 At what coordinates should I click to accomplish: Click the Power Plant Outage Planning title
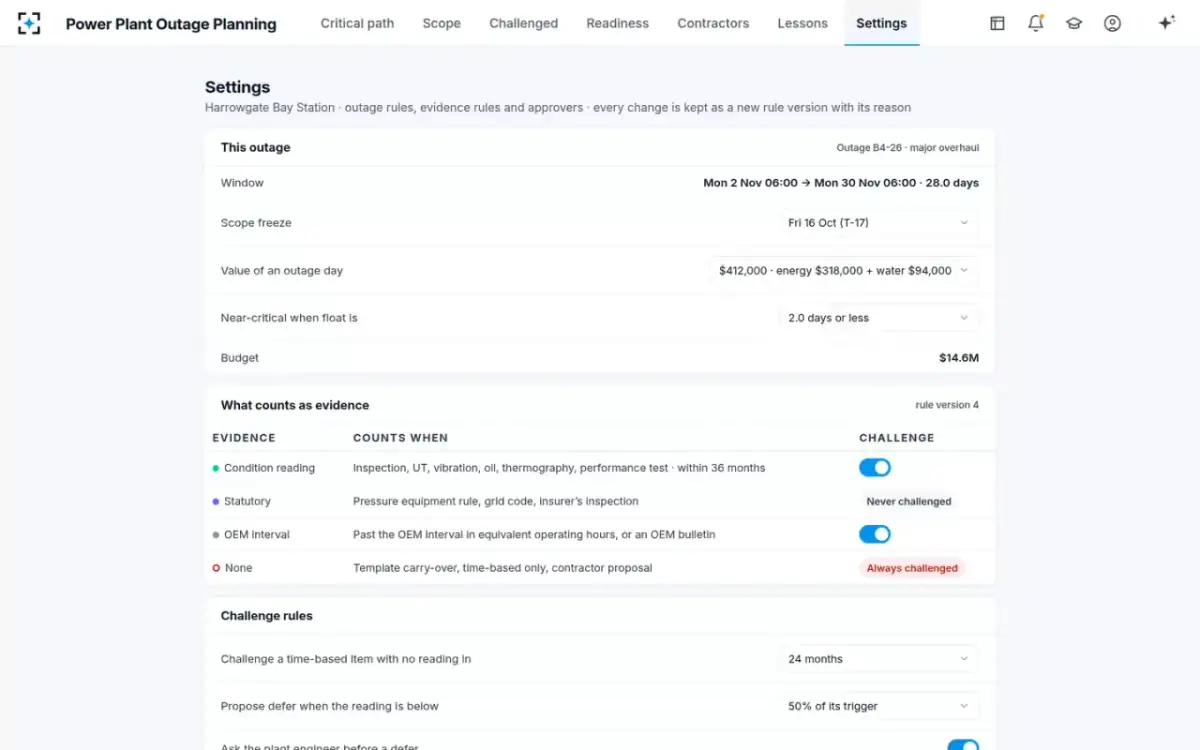click(171, 24)
